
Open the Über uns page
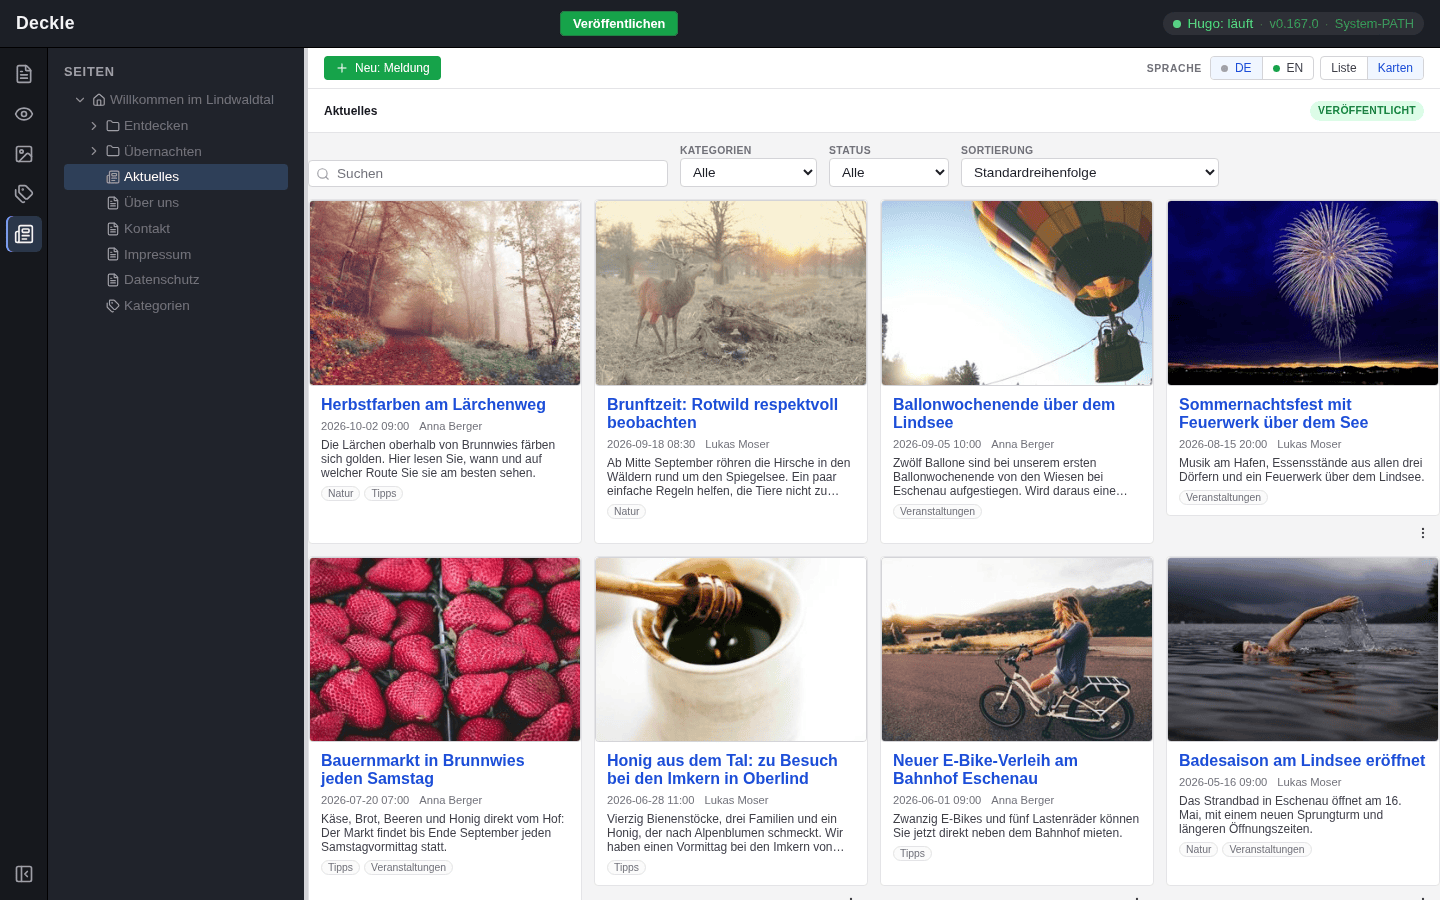[x=176, y=203]
